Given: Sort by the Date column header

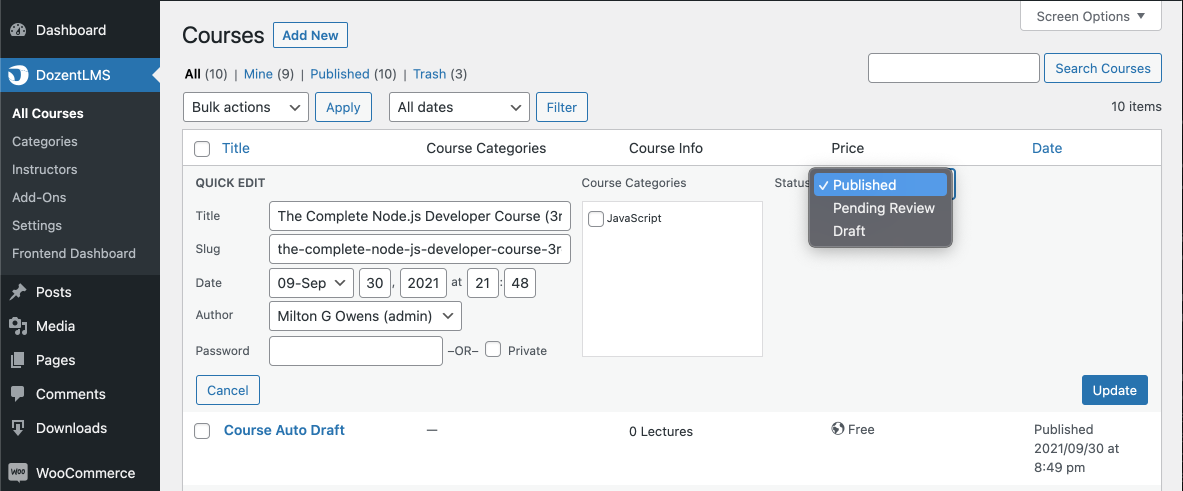Looking at the screenshot, I should click(x=1046, y=149).
